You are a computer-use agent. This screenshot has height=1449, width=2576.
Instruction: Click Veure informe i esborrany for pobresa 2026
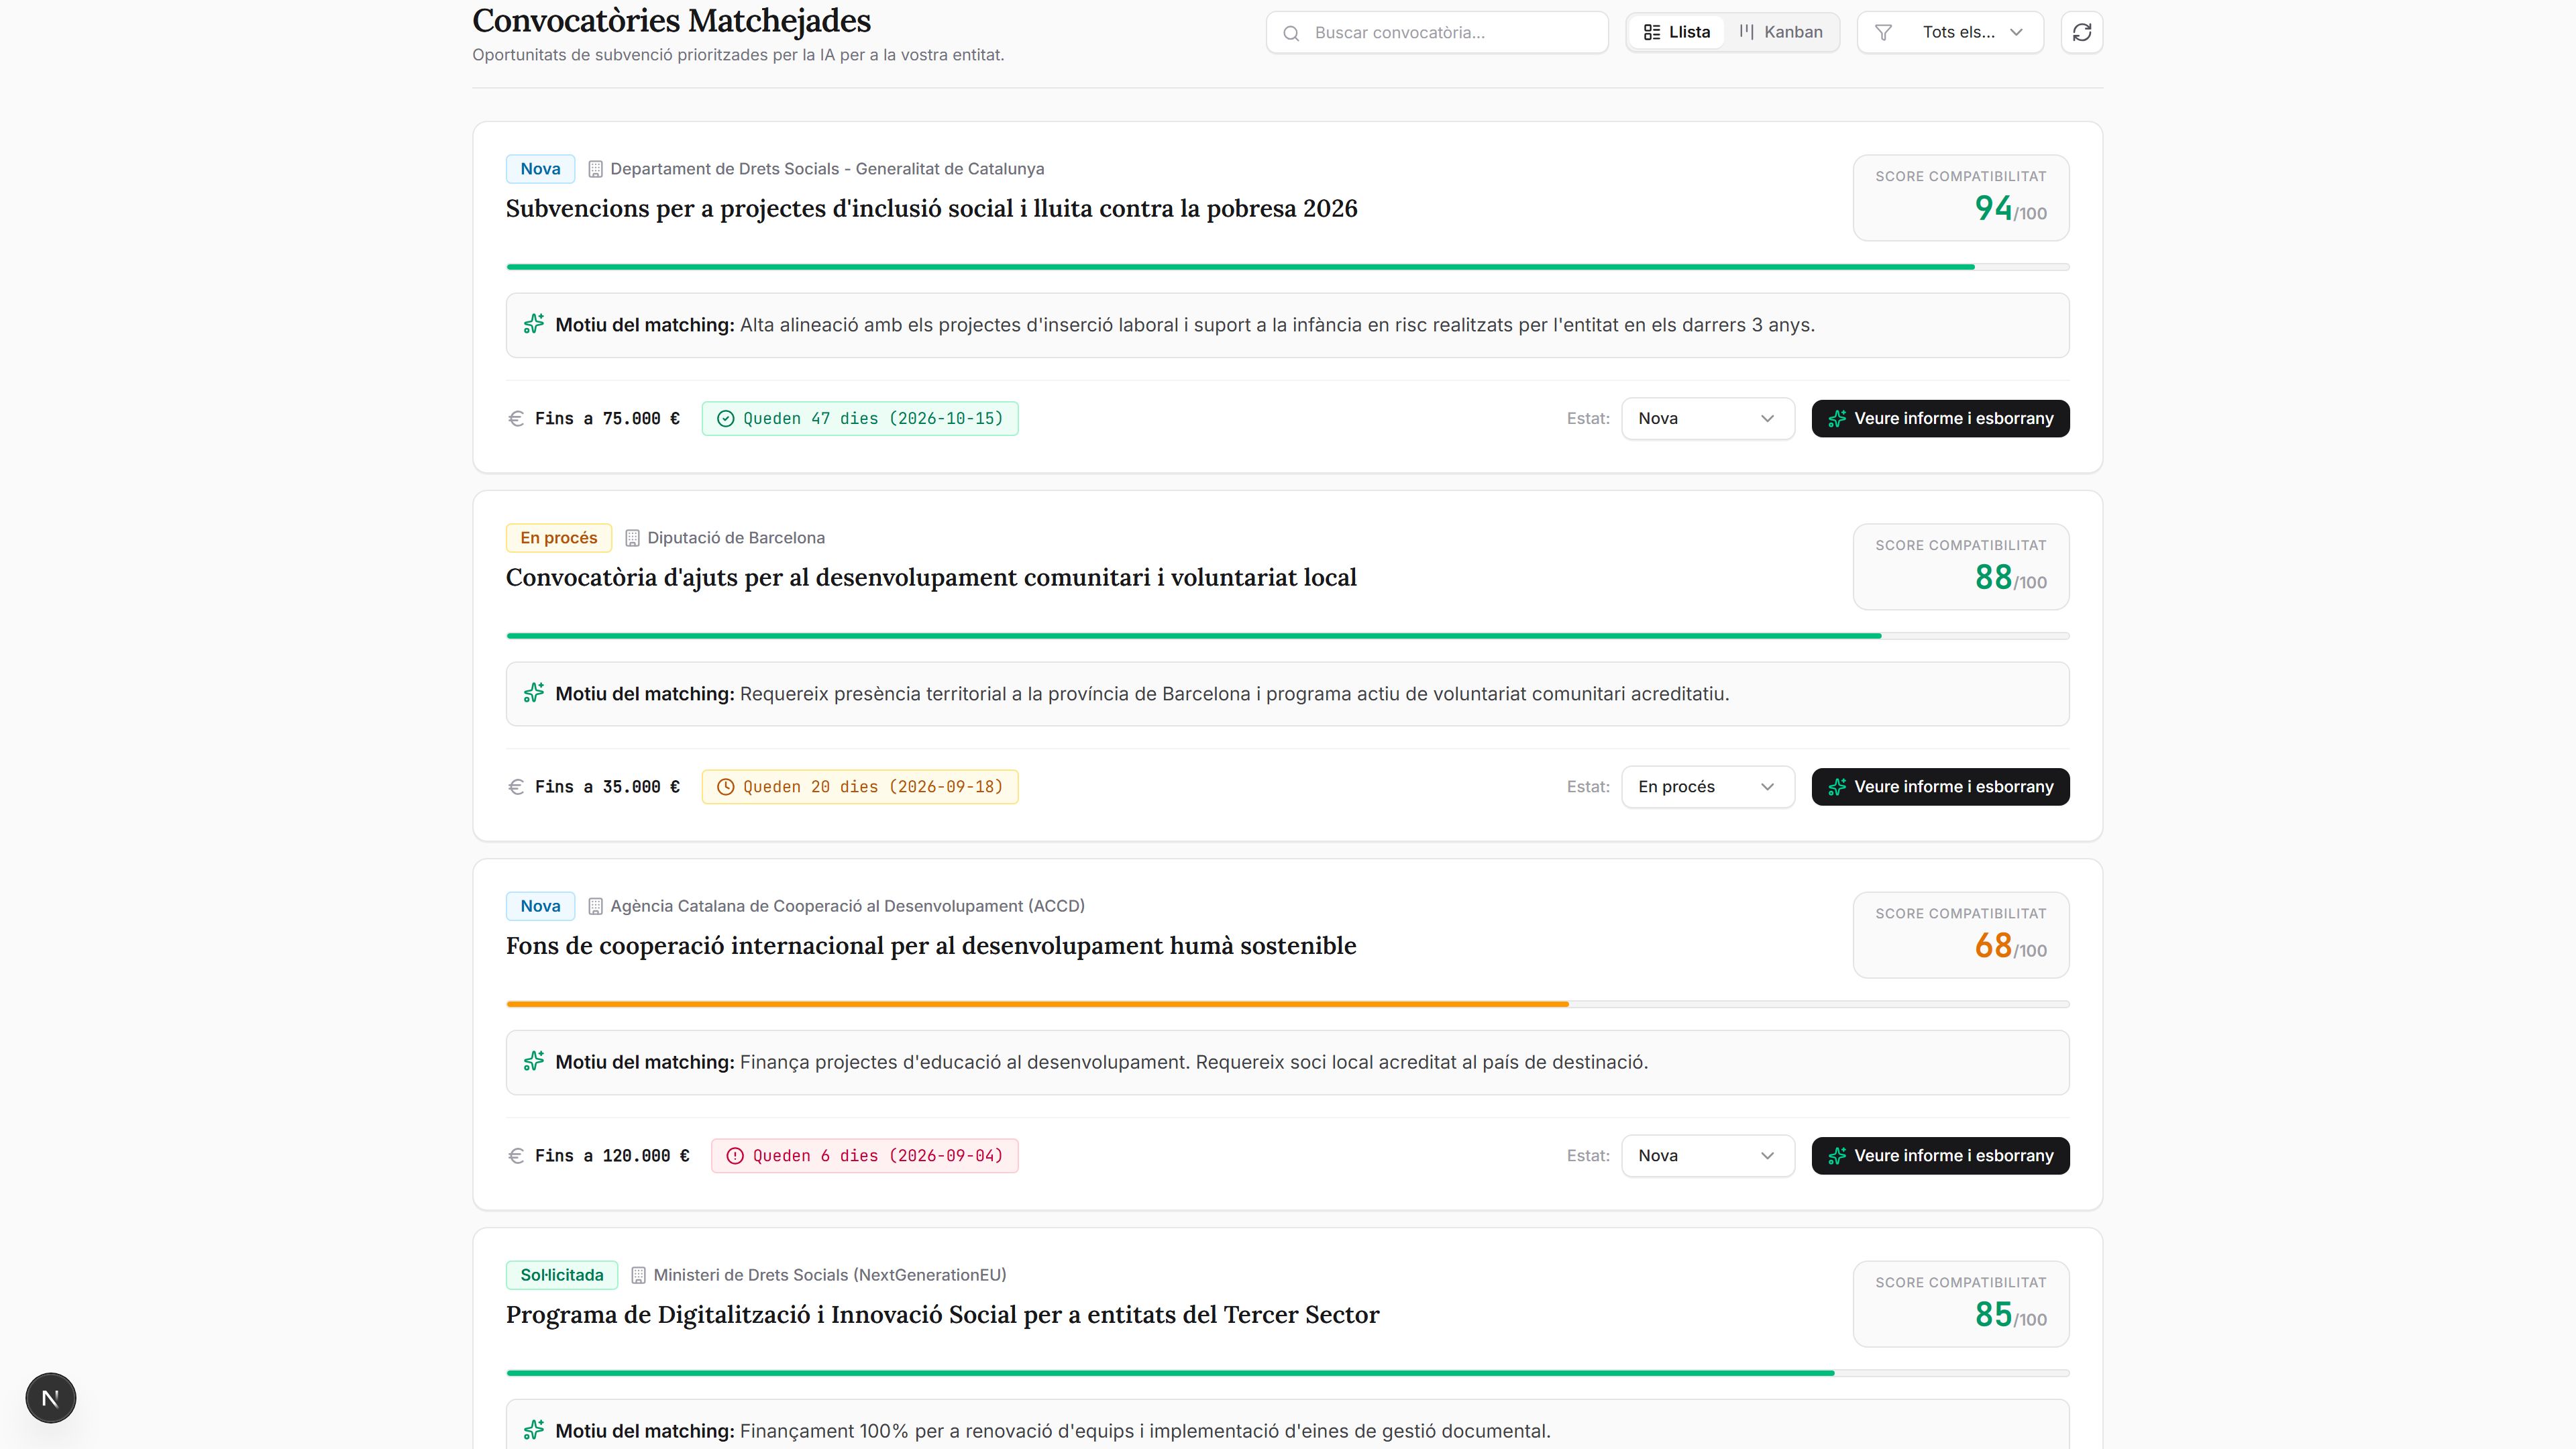[1940, 418]
